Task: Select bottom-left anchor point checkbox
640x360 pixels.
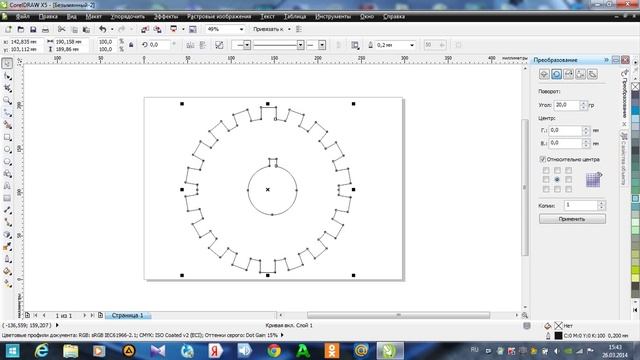Action: click(546, 189)
